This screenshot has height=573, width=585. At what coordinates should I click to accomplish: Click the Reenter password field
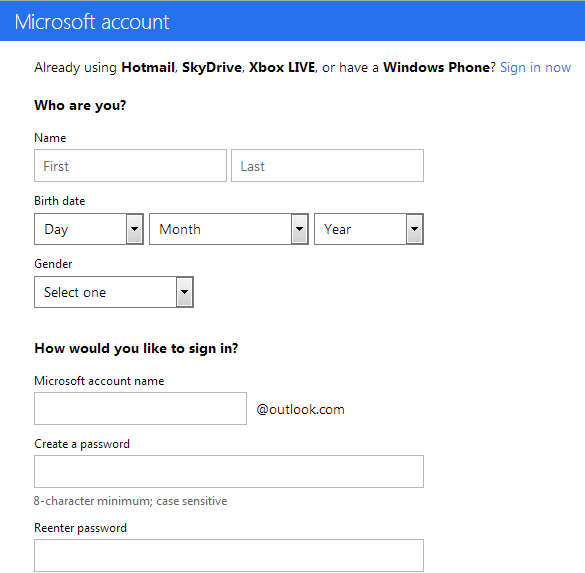click(x=229, y=555)
